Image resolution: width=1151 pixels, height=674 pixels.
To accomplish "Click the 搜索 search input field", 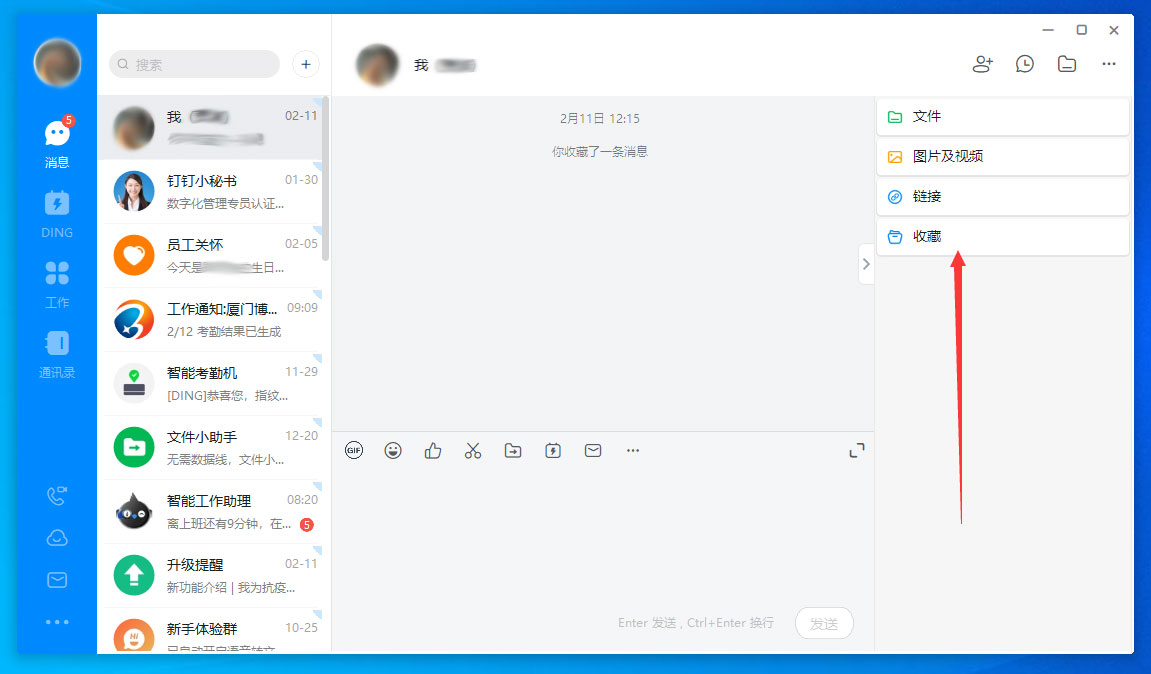I will 193,63.
